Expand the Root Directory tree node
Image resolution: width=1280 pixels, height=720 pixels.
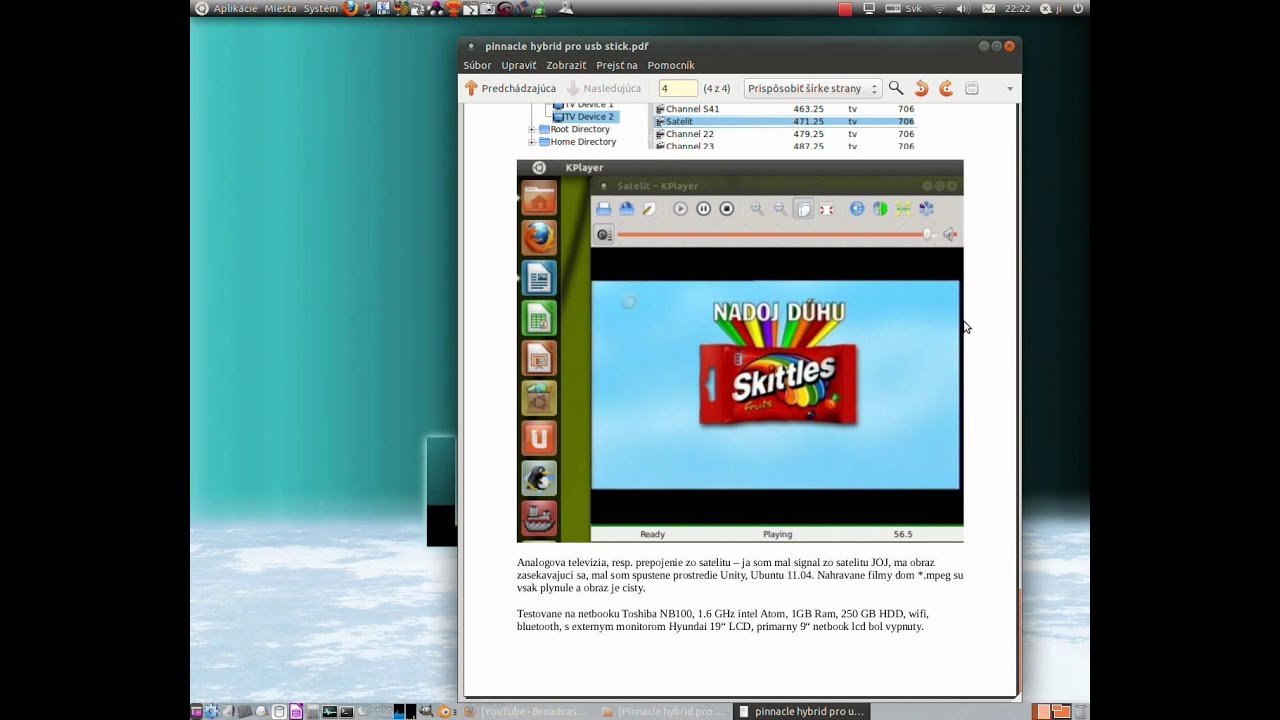click(x=533, y=129)
